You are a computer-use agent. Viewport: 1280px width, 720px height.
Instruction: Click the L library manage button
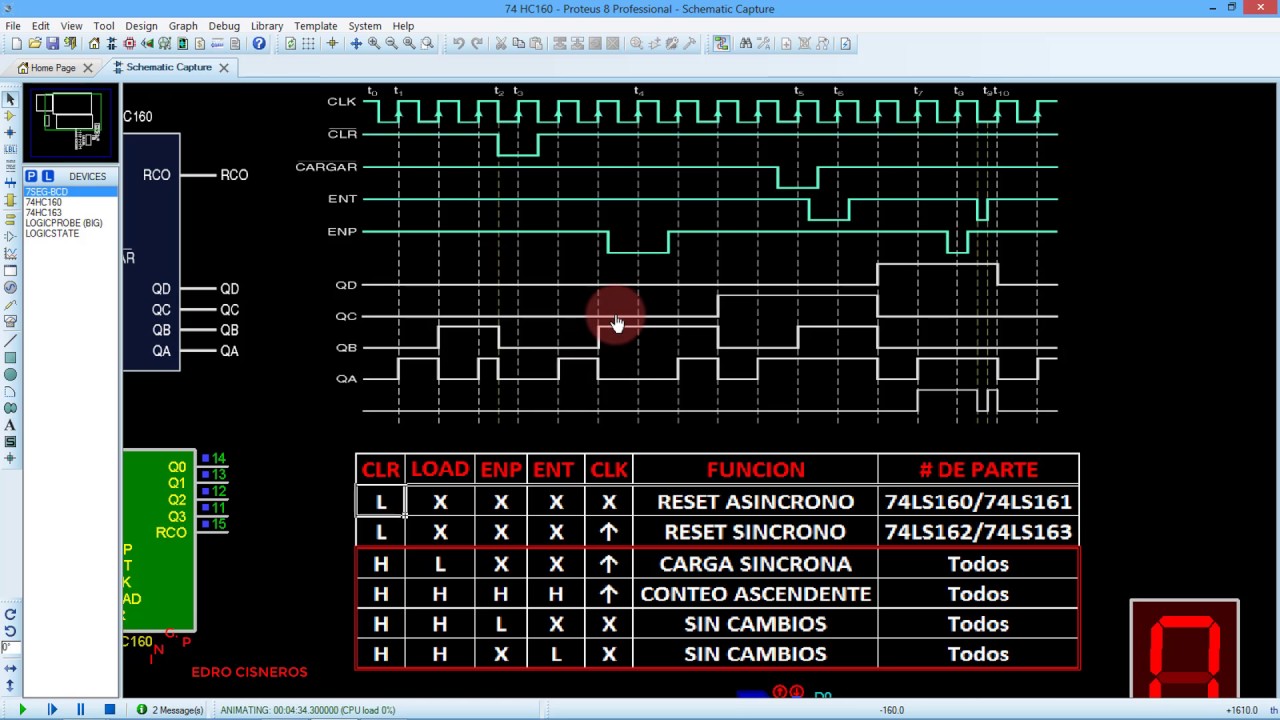tap(47, 176)
